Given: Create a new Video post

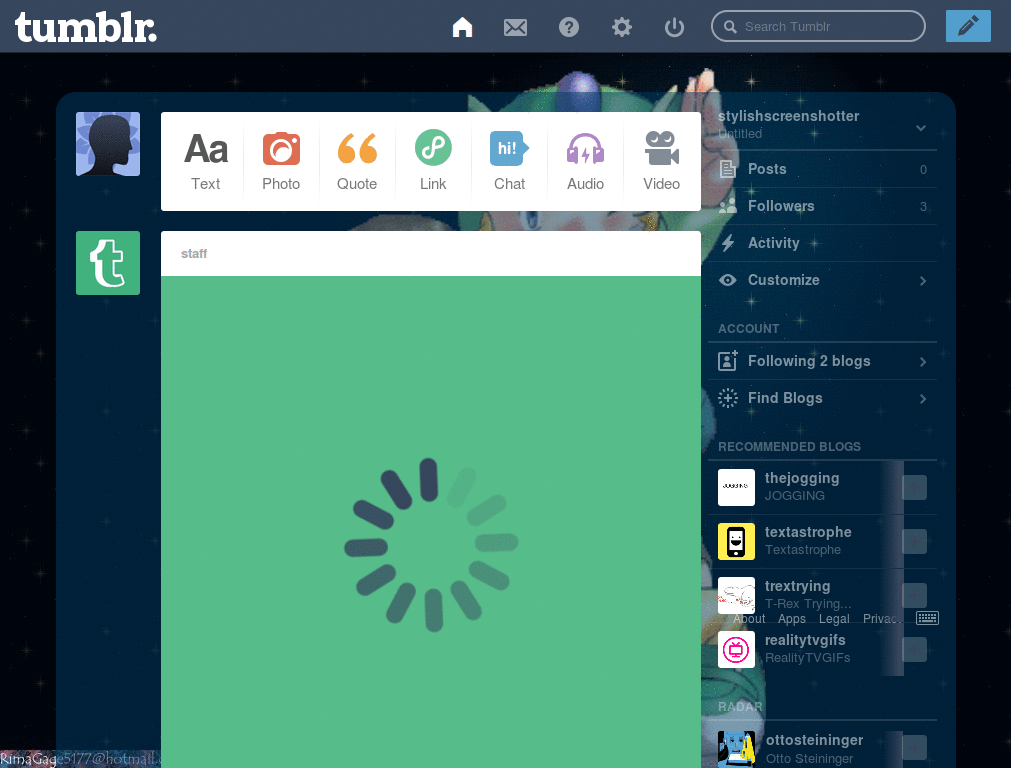Looking at the screenshot, I should tap(662, 161).
